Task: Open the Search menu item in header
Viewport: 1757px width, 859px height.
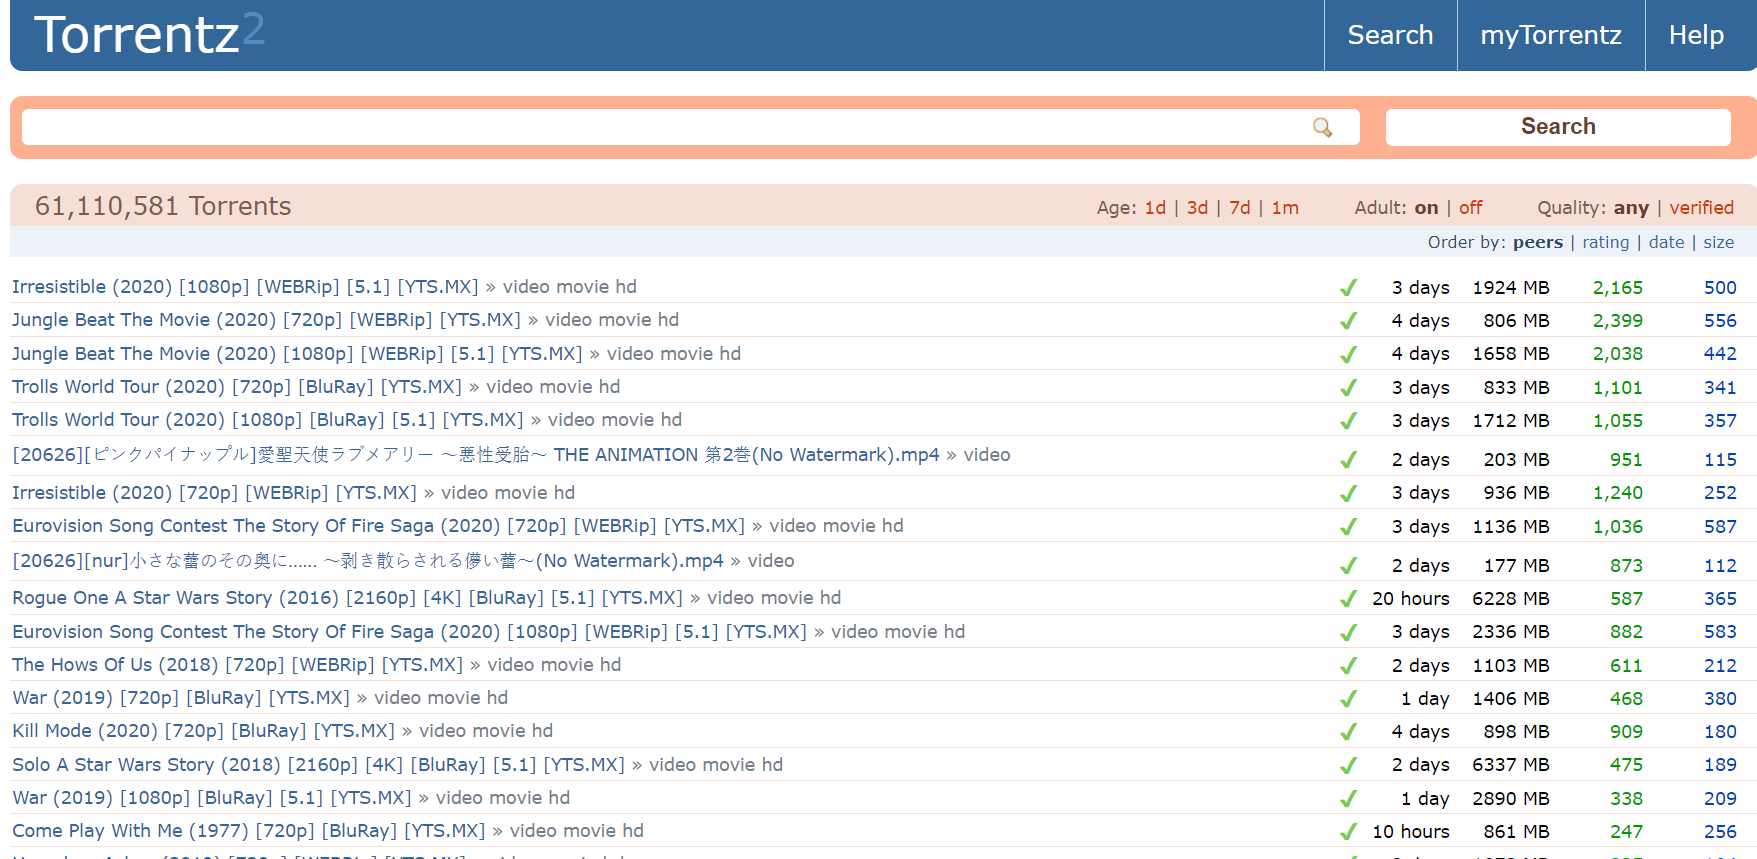Action: (x=1390, y=35)
